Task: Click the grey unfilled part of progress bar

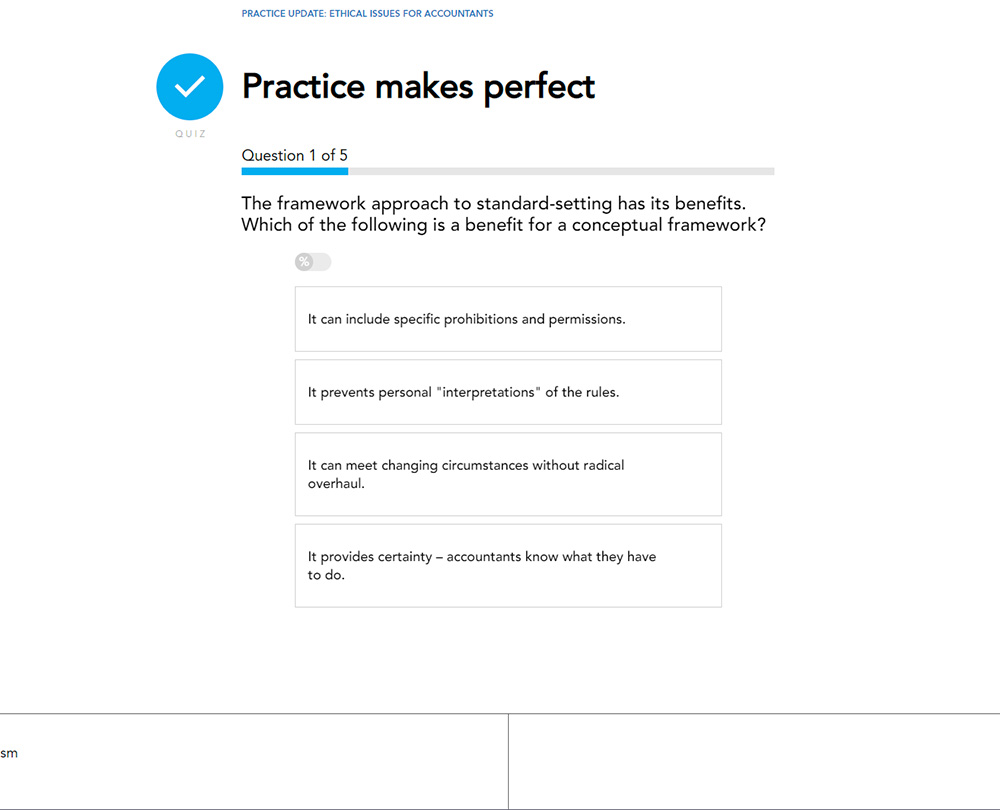Action: click(560, 171)
